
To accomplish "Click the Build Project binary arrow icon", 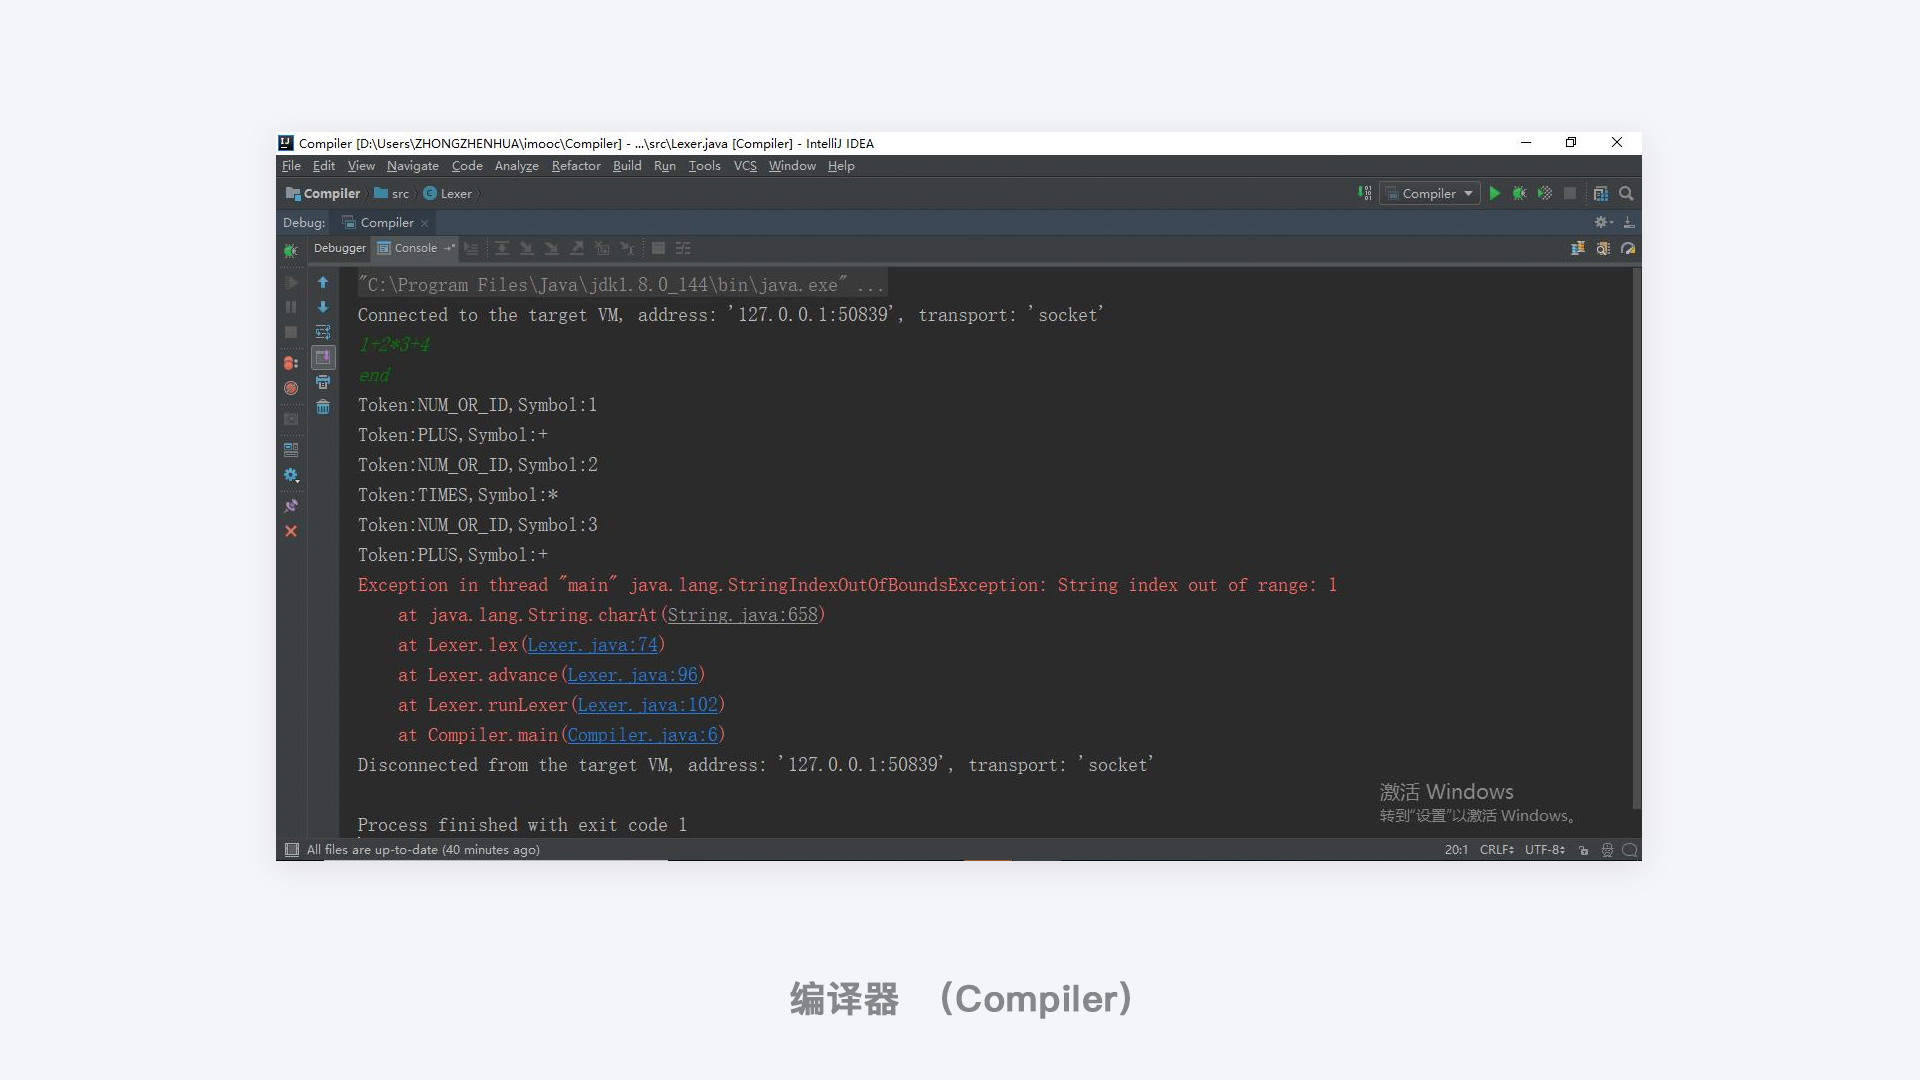I will pos(1365,193).
